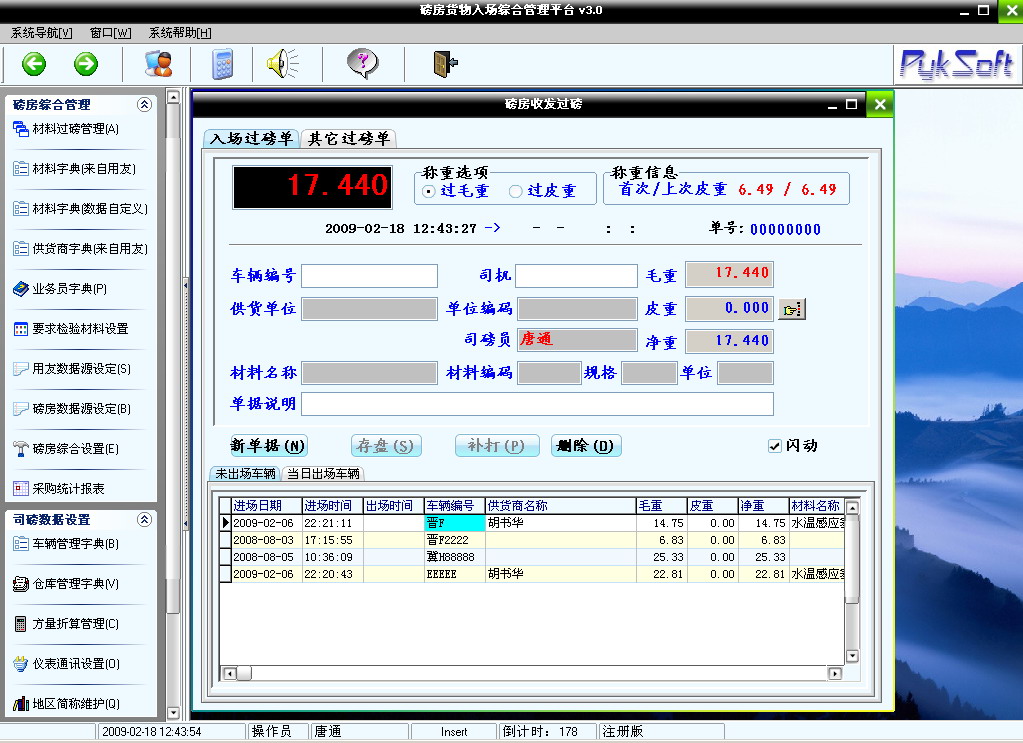Open the 系统导航 menu
This screenshot has width=1023, height=743.
(41, 32)
